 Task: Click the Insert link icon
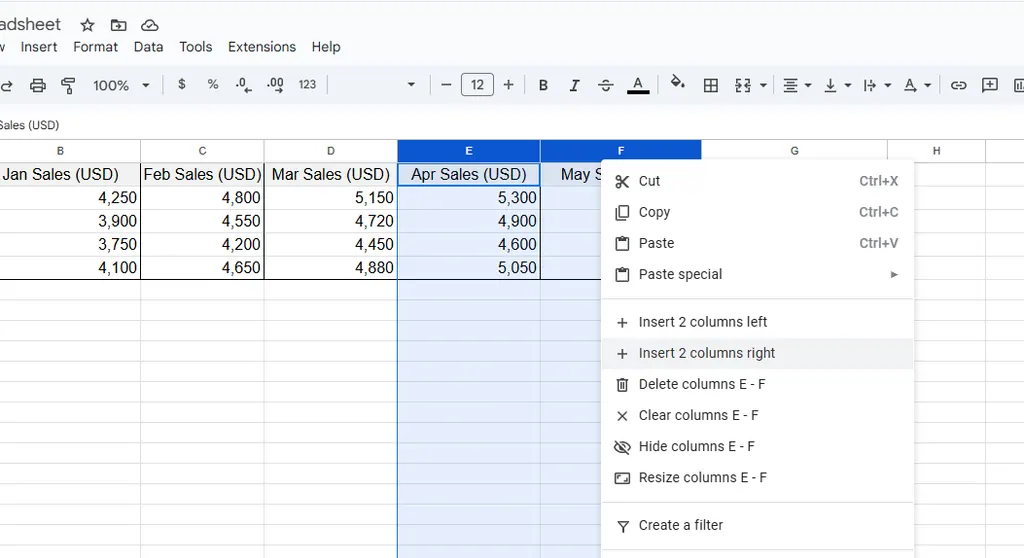(958, 85)
